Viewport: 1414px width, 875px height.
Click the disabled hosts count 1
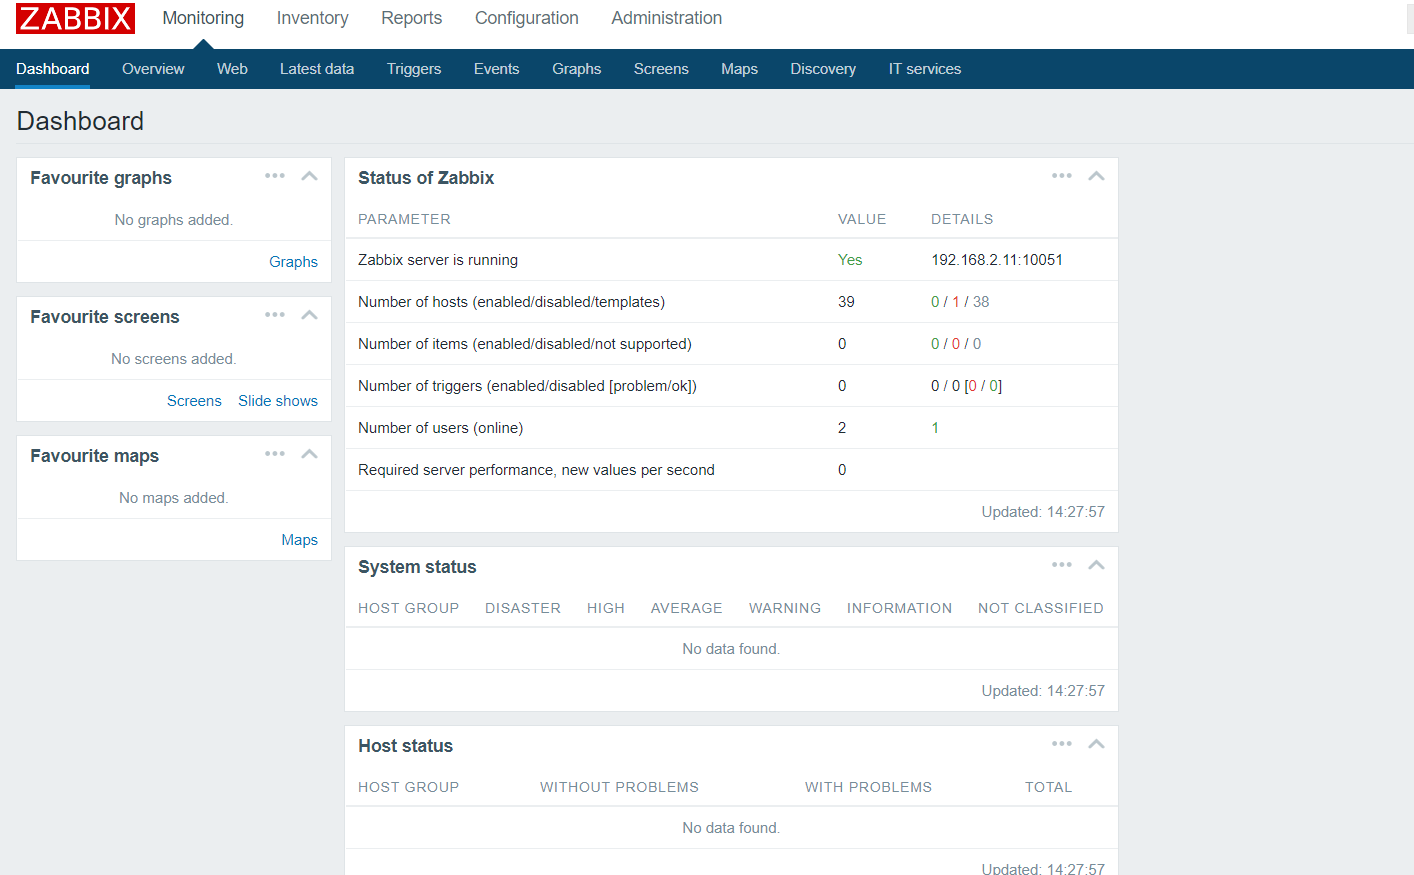956,302
